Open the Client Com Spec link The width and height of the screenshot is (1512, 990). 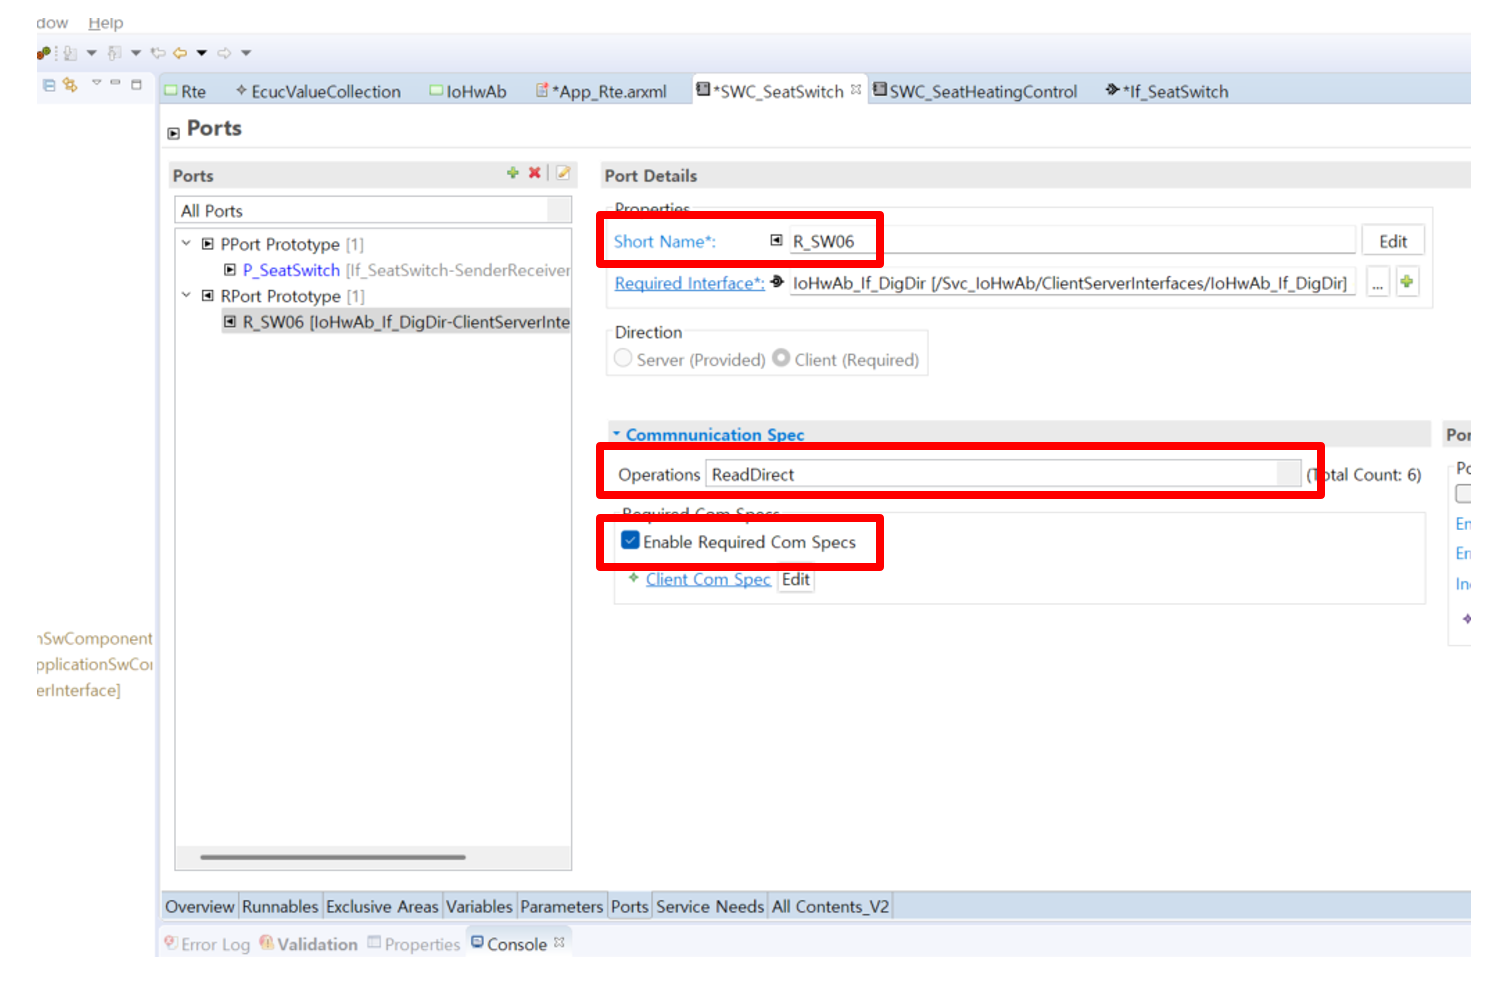tap(707, 580)
